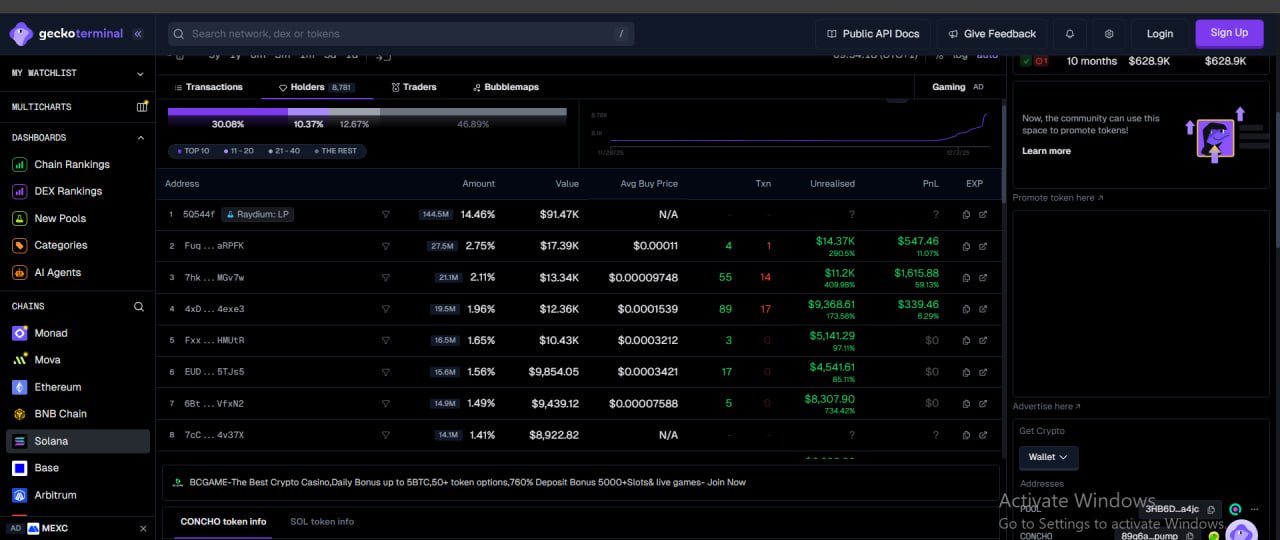Open the Wallet dropdown under Get Crypto
Image resolution: width=1280 pixels, height=540 pixels.
(x=1048, y=457)
